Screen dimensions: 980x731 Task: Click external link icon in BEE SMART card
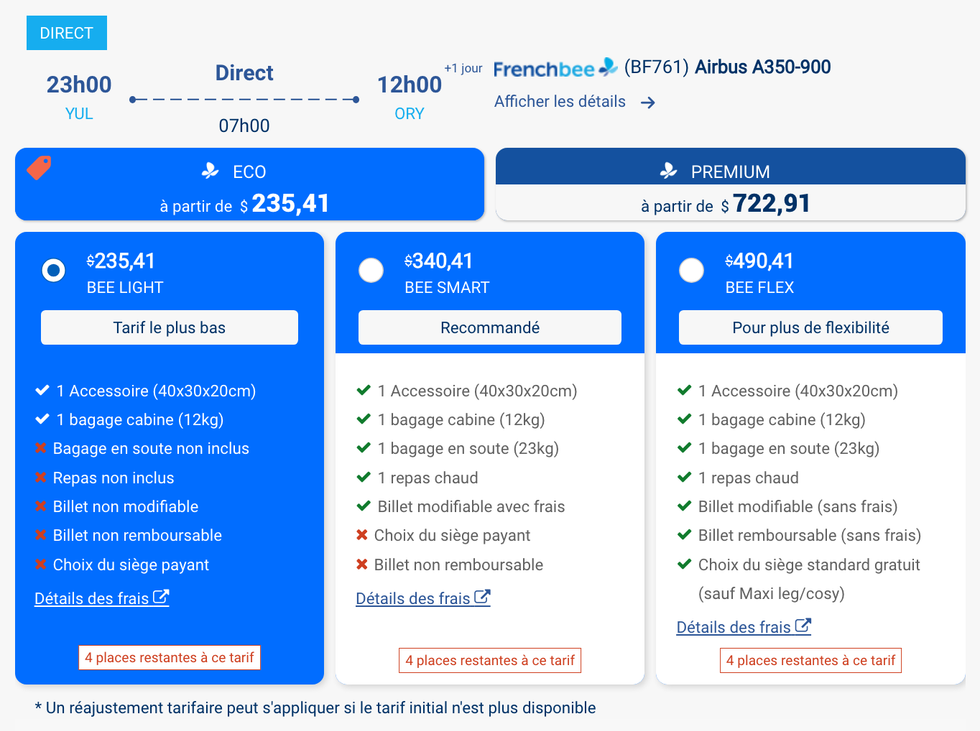(482, 598)
